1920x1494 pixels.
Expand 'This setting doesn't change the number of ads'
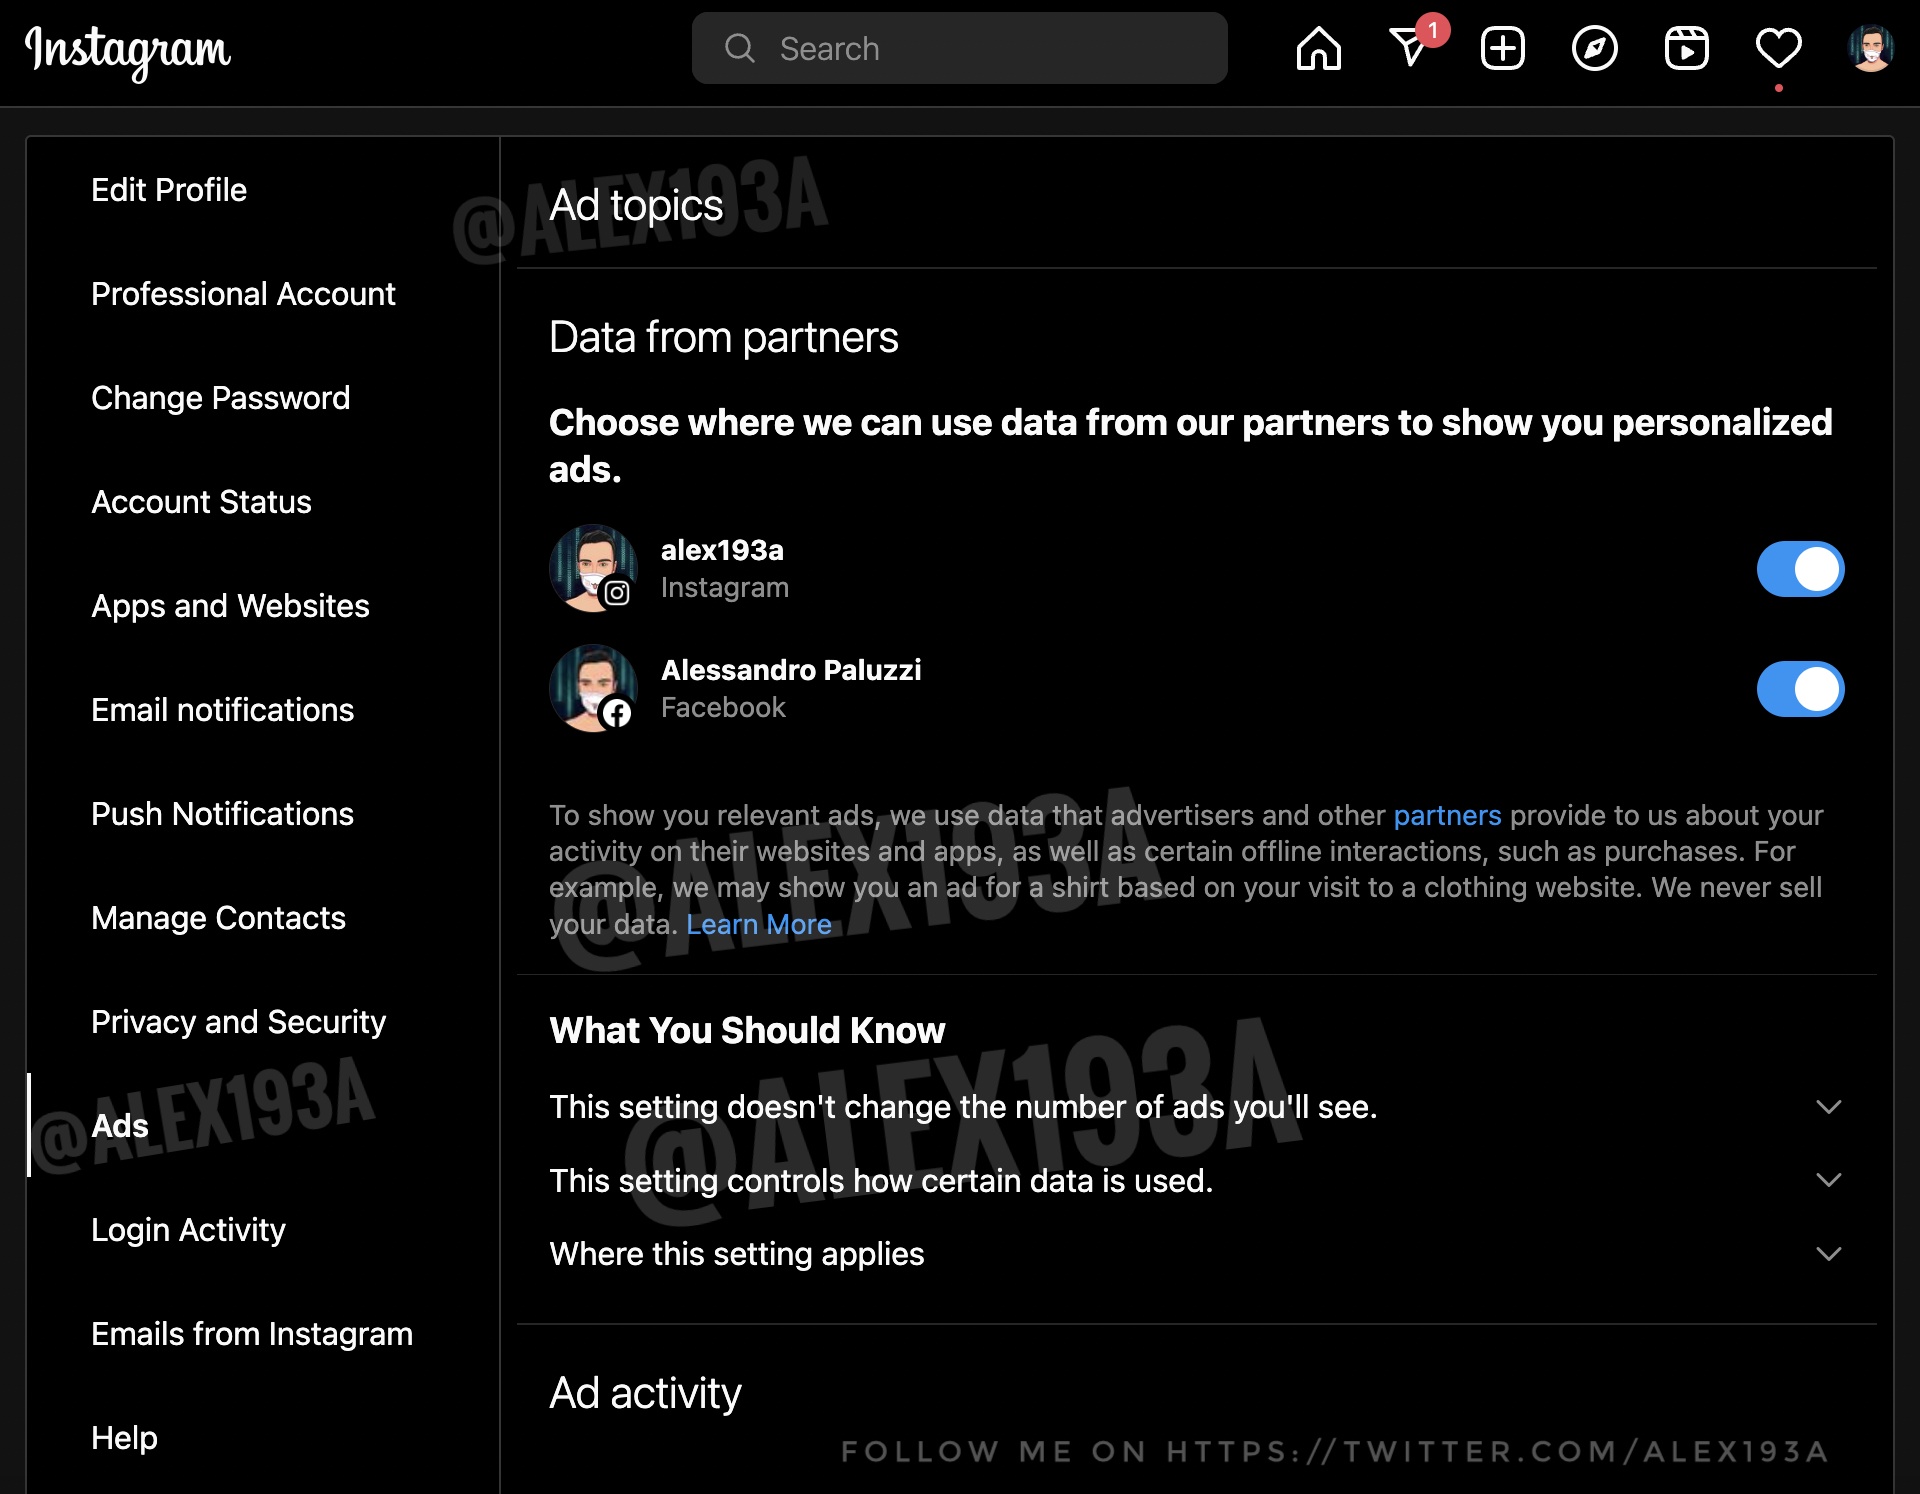(x=1828, y=1107)
